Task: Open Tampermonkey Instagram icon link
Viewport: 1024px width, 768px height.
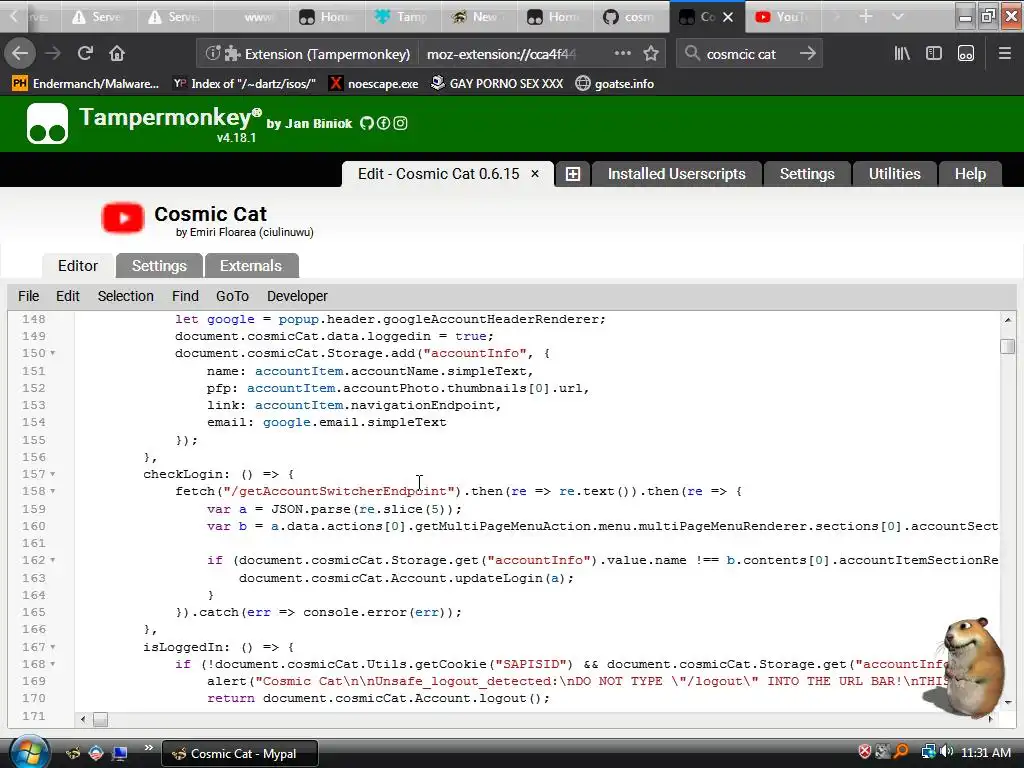Action: 400,123
